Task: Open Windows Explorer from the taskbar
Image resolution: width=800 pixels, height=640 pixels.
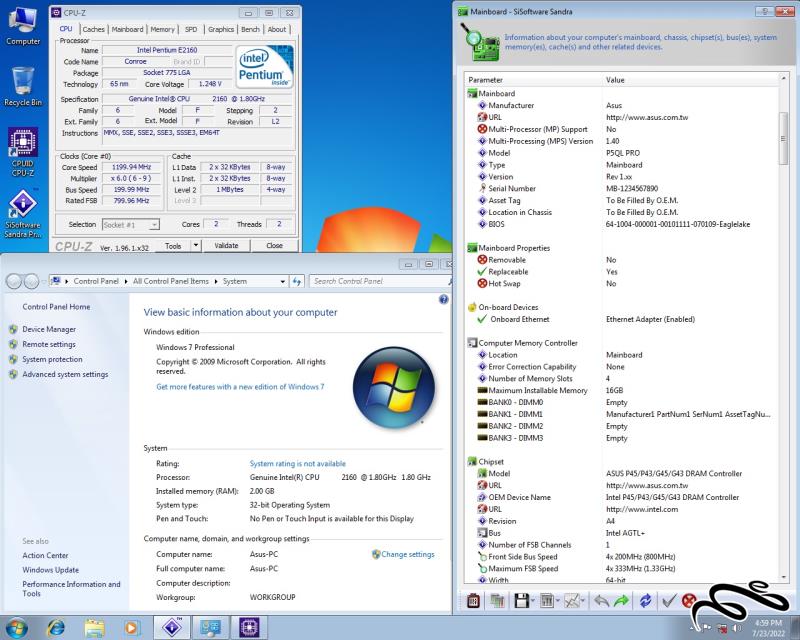Action: point(94,627)
